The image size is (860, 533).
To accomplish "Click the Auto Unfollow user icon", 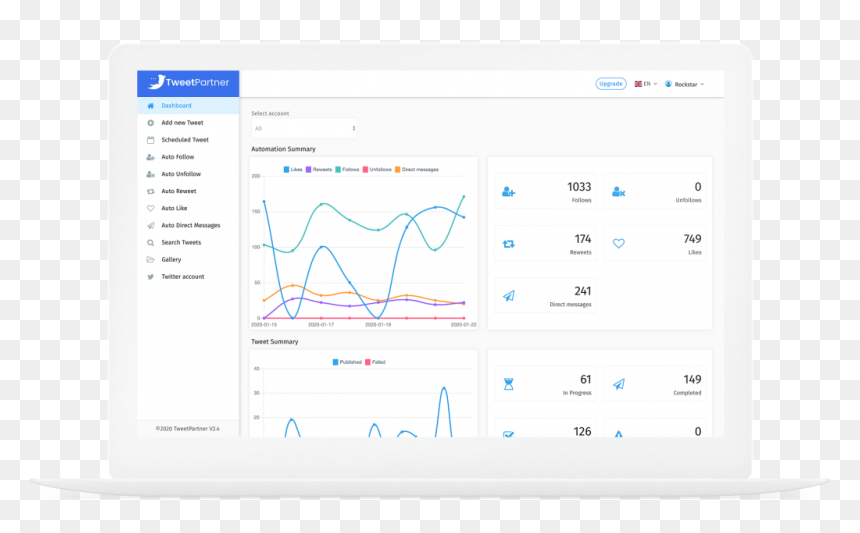I will point(150,174).
